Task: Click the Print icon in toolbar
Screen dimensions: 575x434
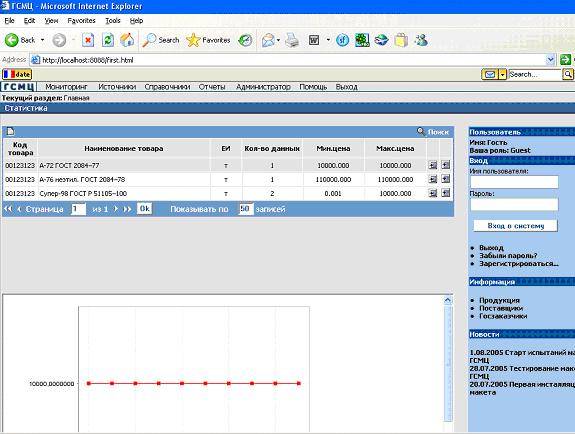Action: point(292,40)
